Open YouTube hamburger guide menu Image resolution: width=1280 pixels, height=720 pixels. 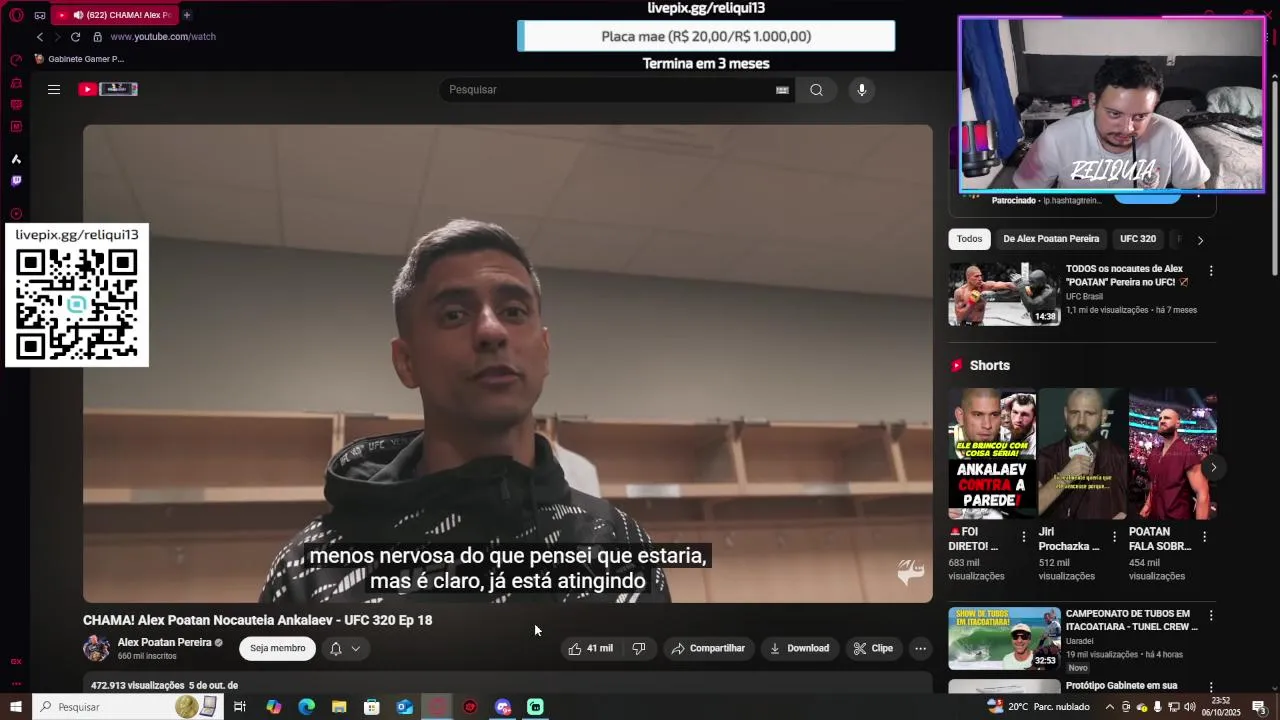54,90
